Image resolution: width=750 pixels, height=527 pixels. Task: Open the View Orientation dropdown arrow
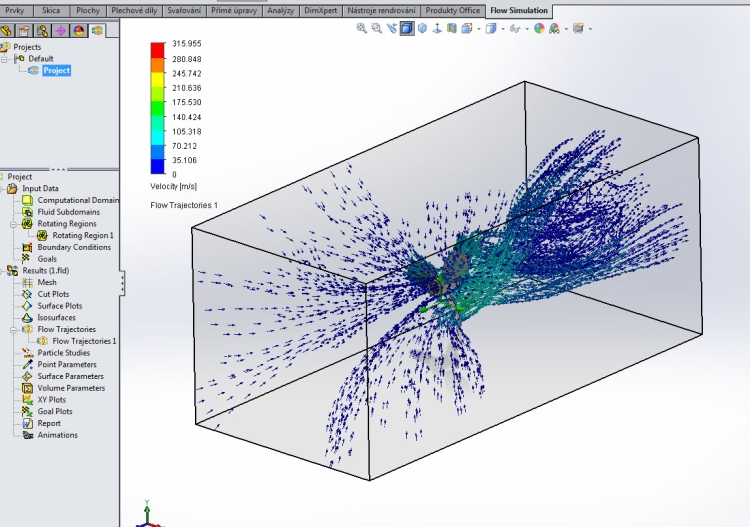click(x=479, y=29)
